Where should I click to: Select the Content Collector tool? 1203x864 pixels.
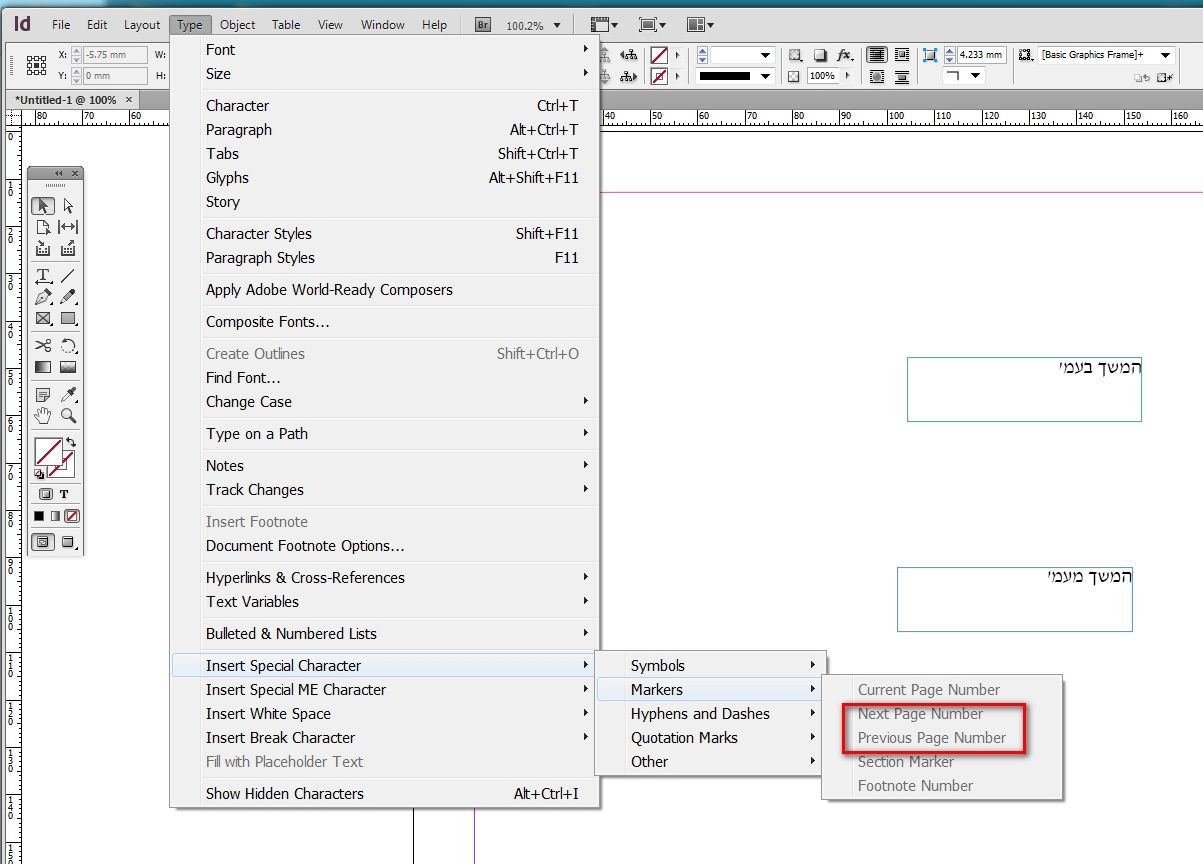click(43, 248)
